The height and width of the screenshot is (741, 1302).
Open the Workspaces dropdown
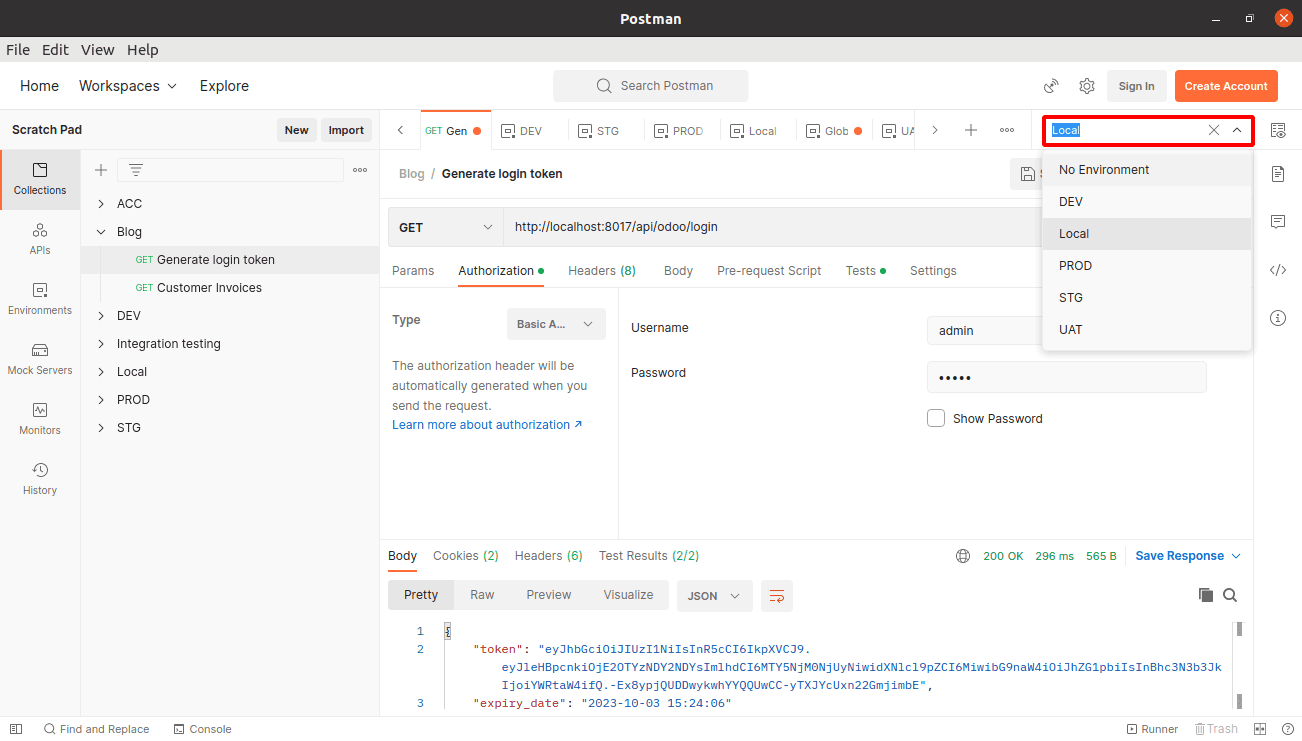tap(128, 86)
